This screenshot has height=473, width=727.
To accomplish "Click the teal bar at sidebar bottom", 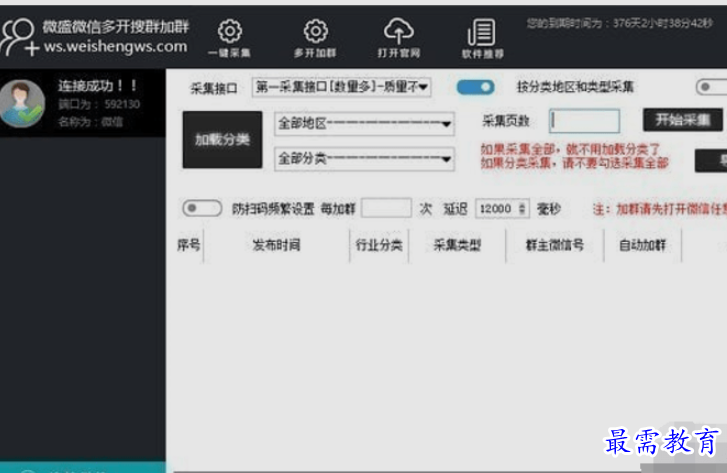I will 83,467.
